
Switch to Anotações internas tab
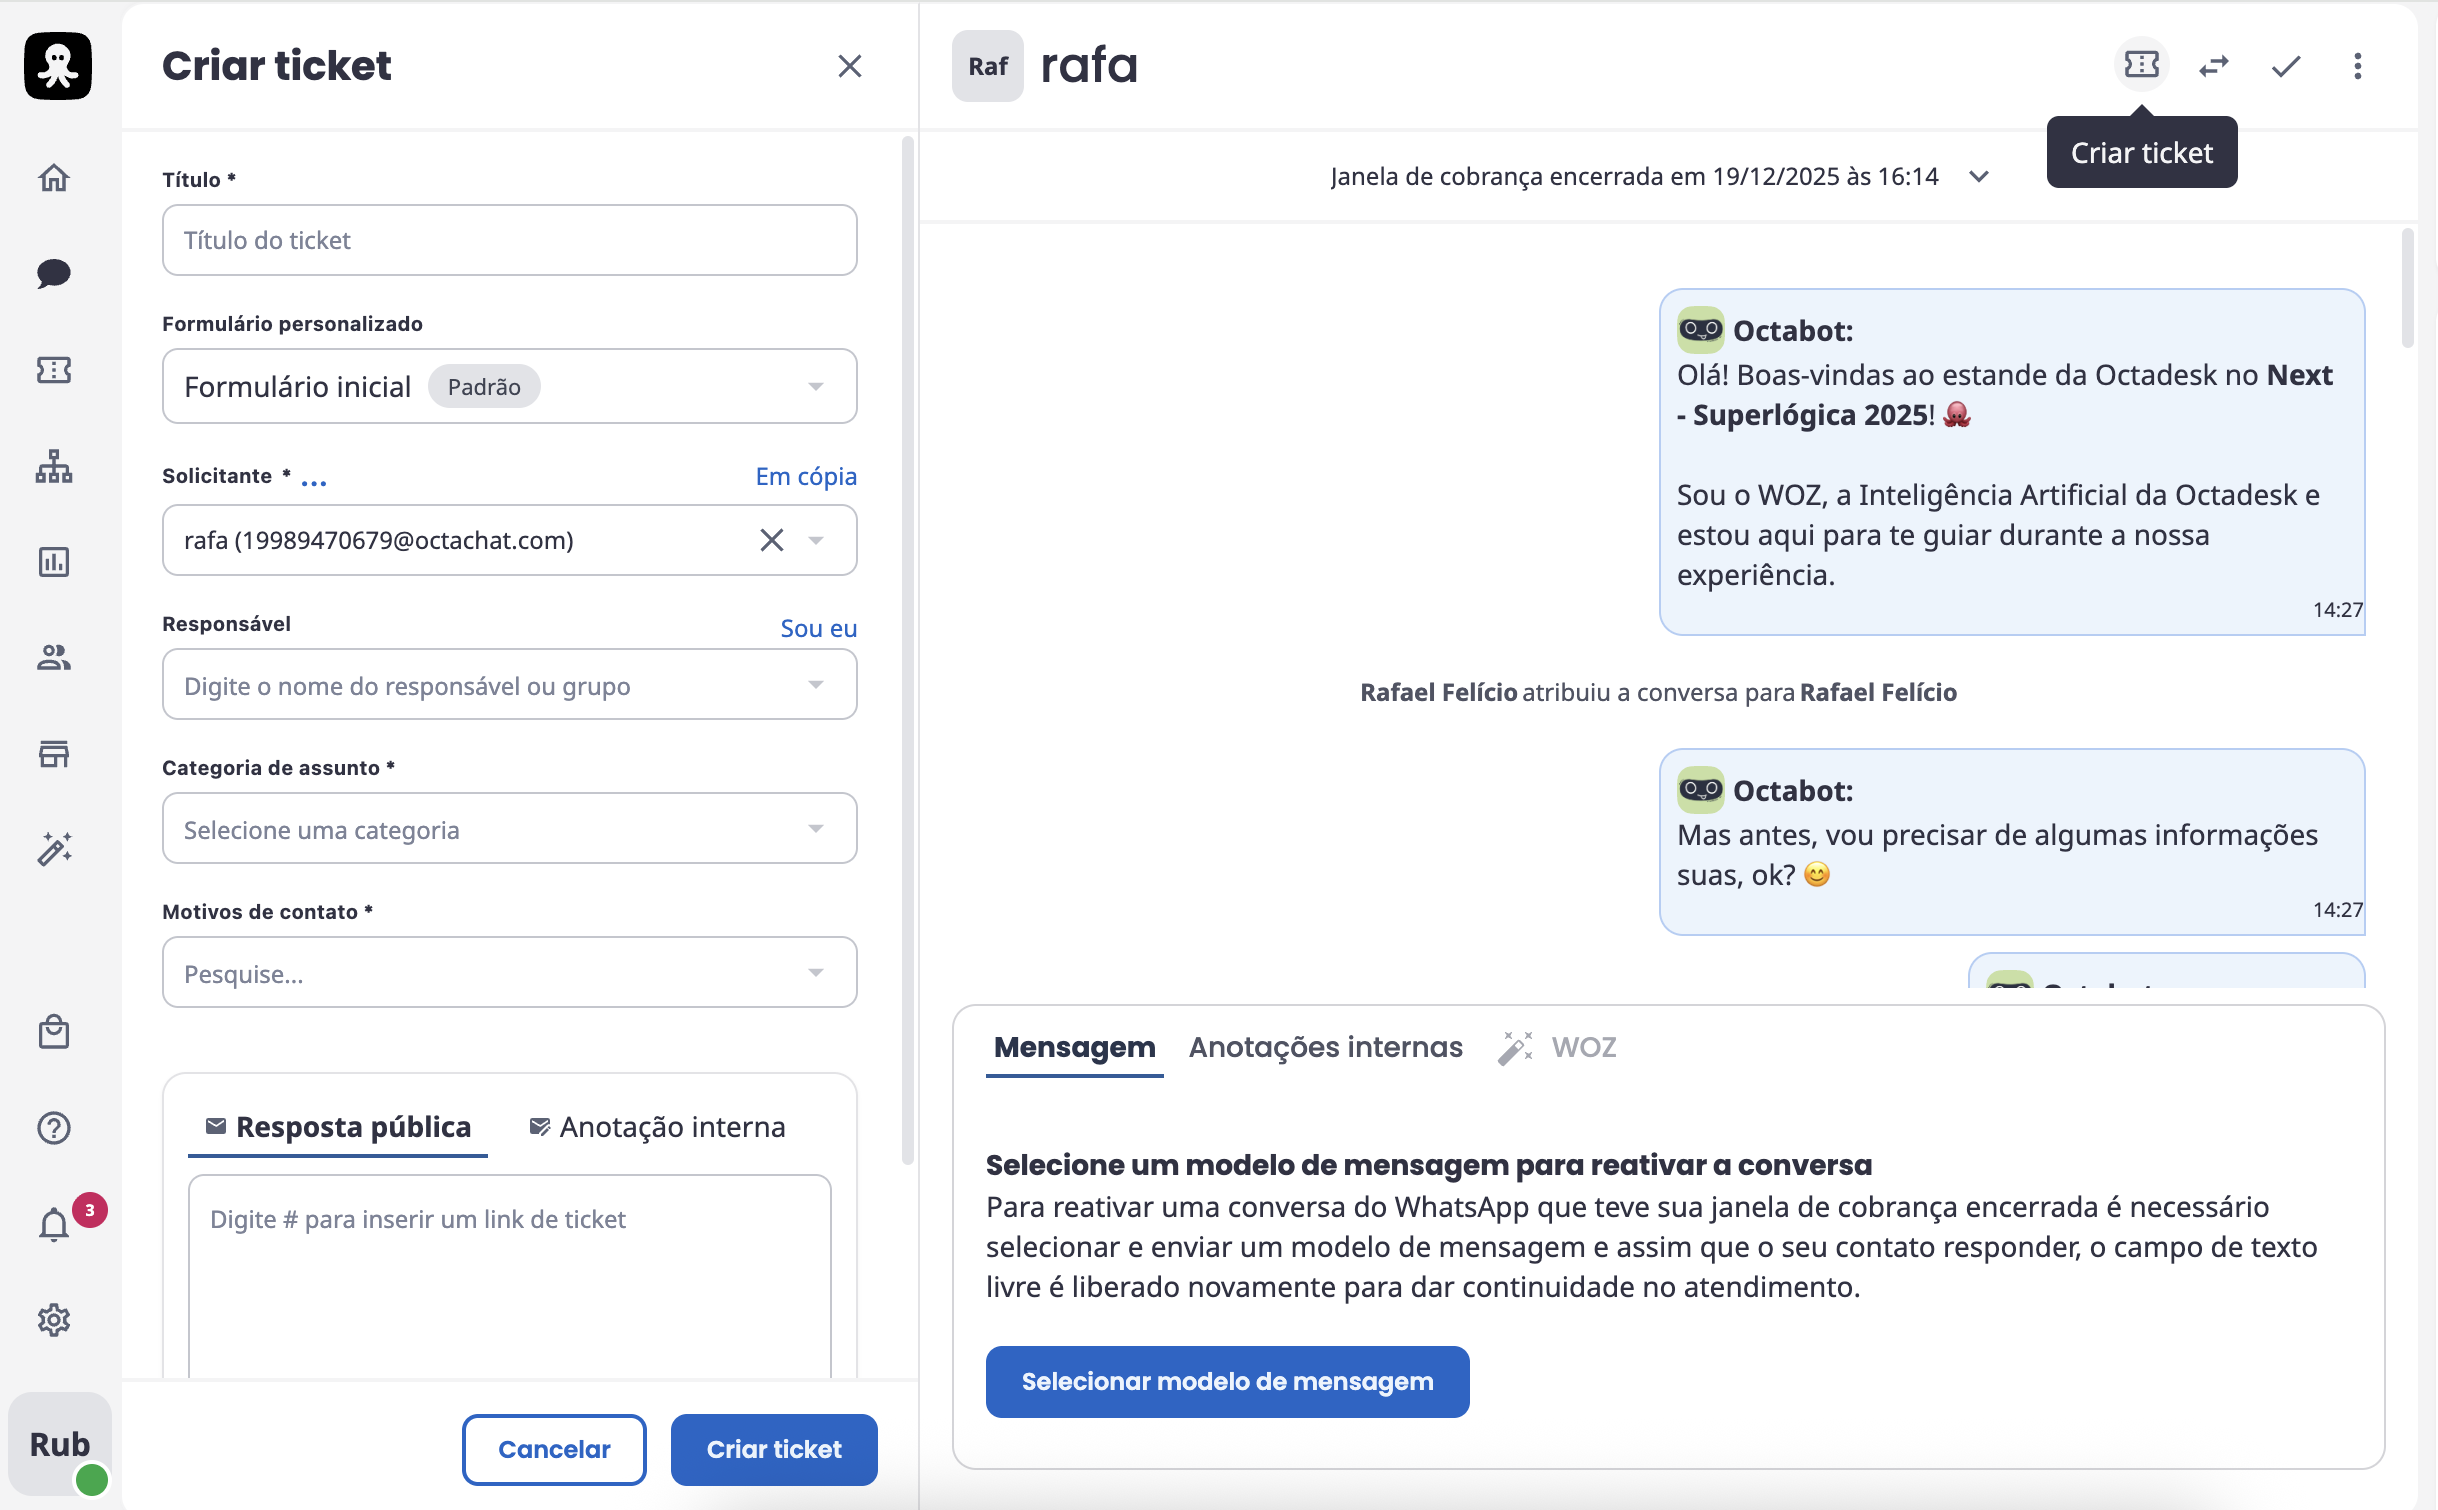pos(1325,1047)
